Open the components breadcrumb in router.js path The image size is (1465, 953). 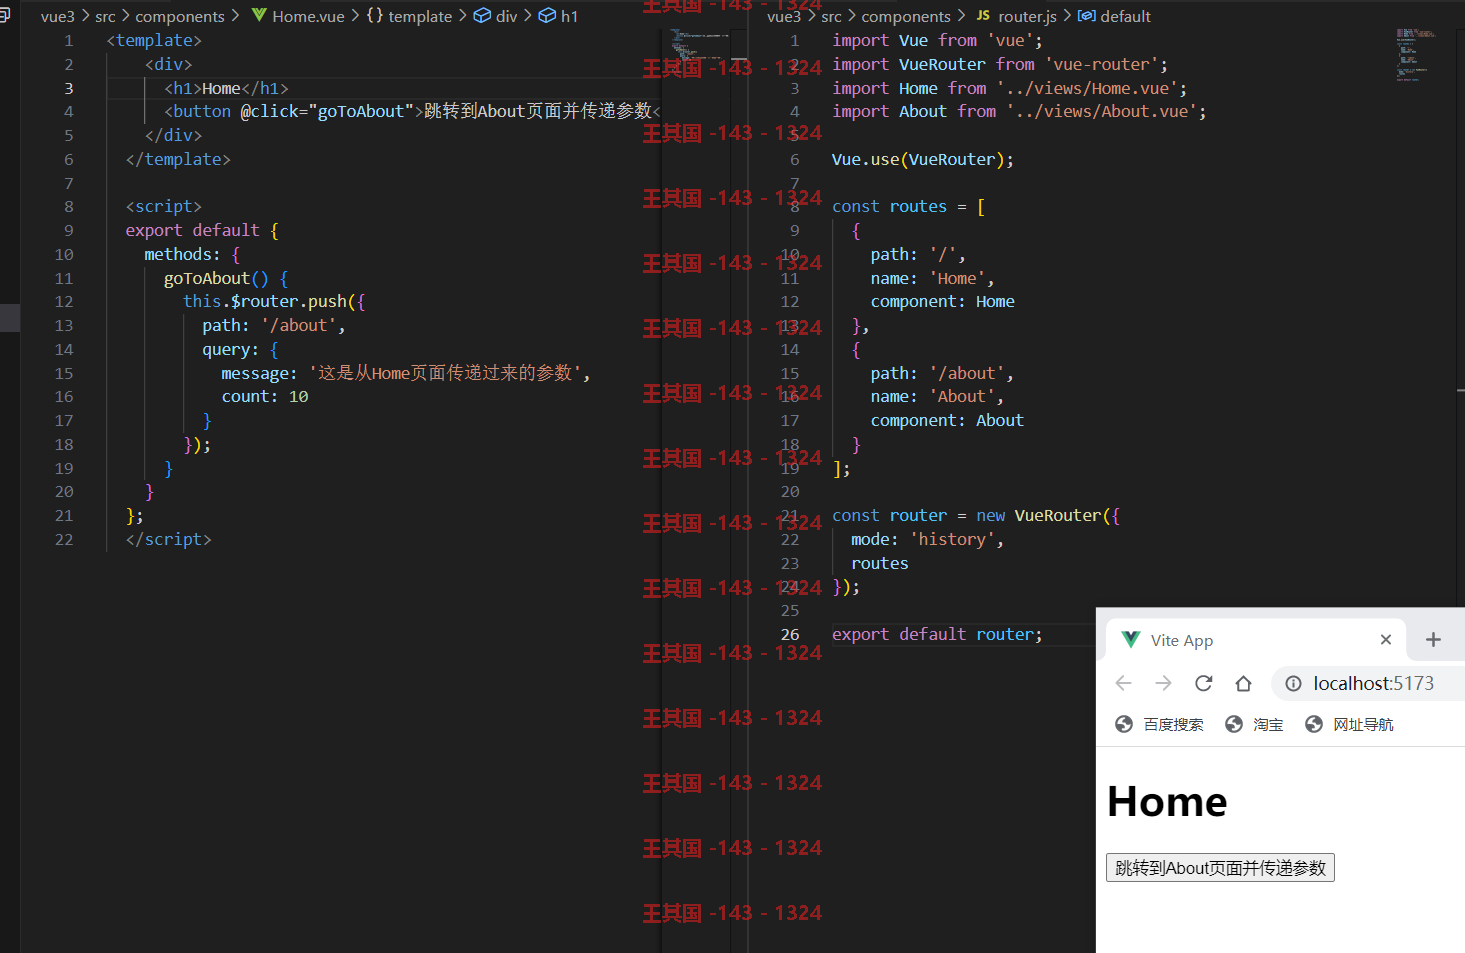(x=906, y=16)
